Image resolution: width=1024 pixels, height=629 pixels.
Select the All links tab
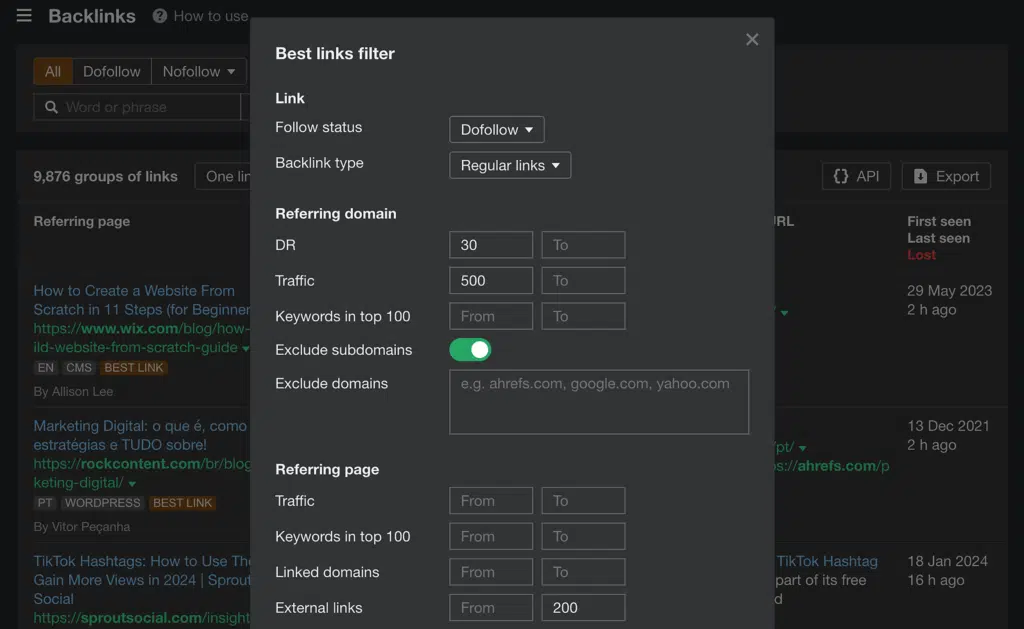click(53, 71)
